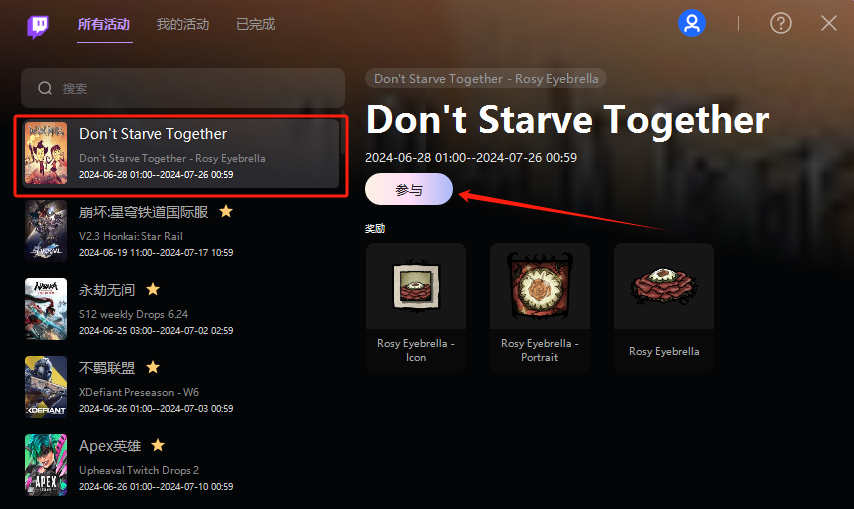Click the Rosy Eyebrella - Portrait reward
The width and height of the screenshot is (854, 509).
click(x=540, y=308)
